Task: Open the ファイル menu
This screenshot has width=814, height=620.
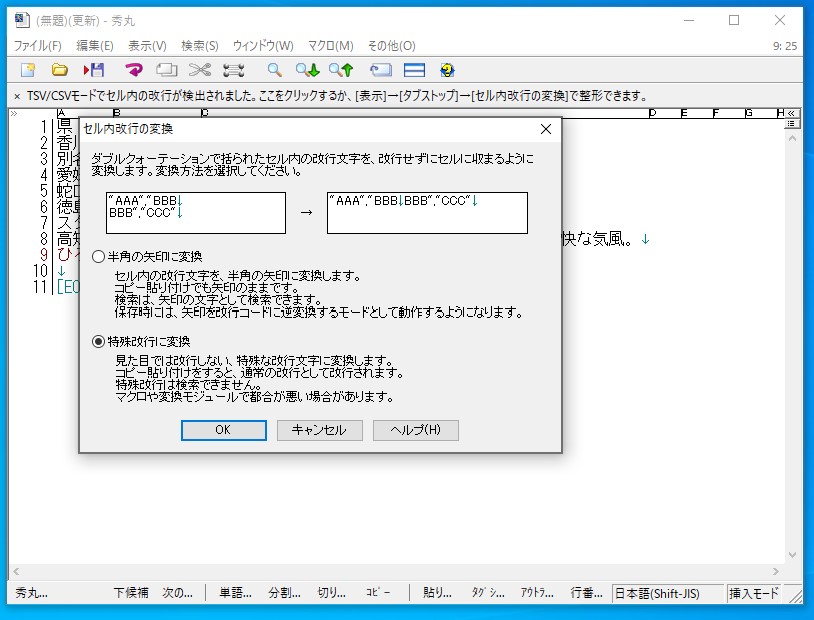Action: (36, 45)
